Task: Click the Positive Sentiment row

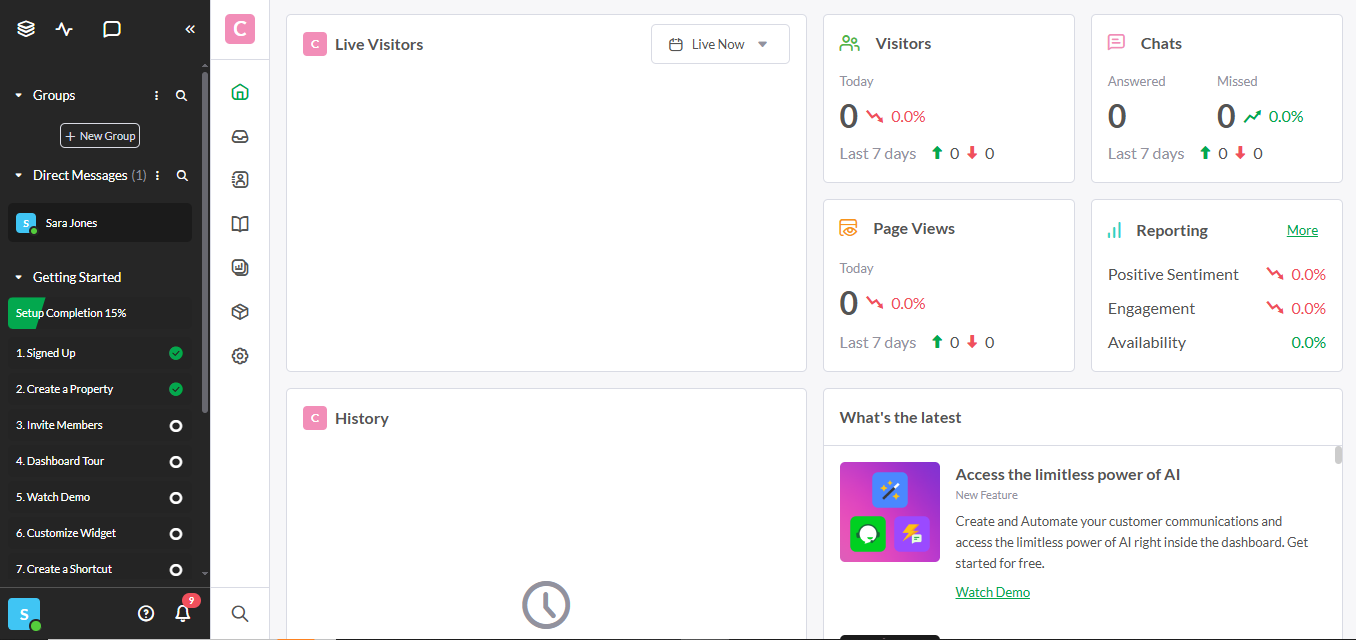Action: [1217, 274]
